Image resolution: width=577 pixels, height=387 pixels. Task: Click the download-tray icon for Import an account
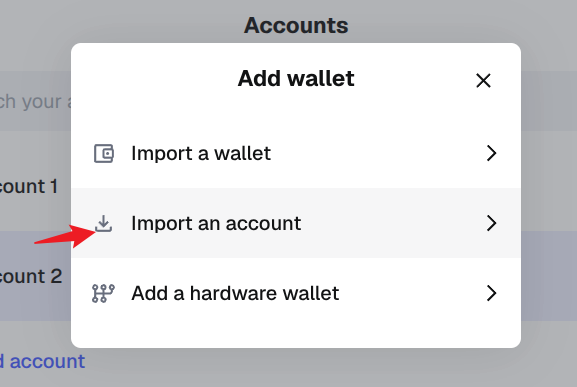[103, 223]
